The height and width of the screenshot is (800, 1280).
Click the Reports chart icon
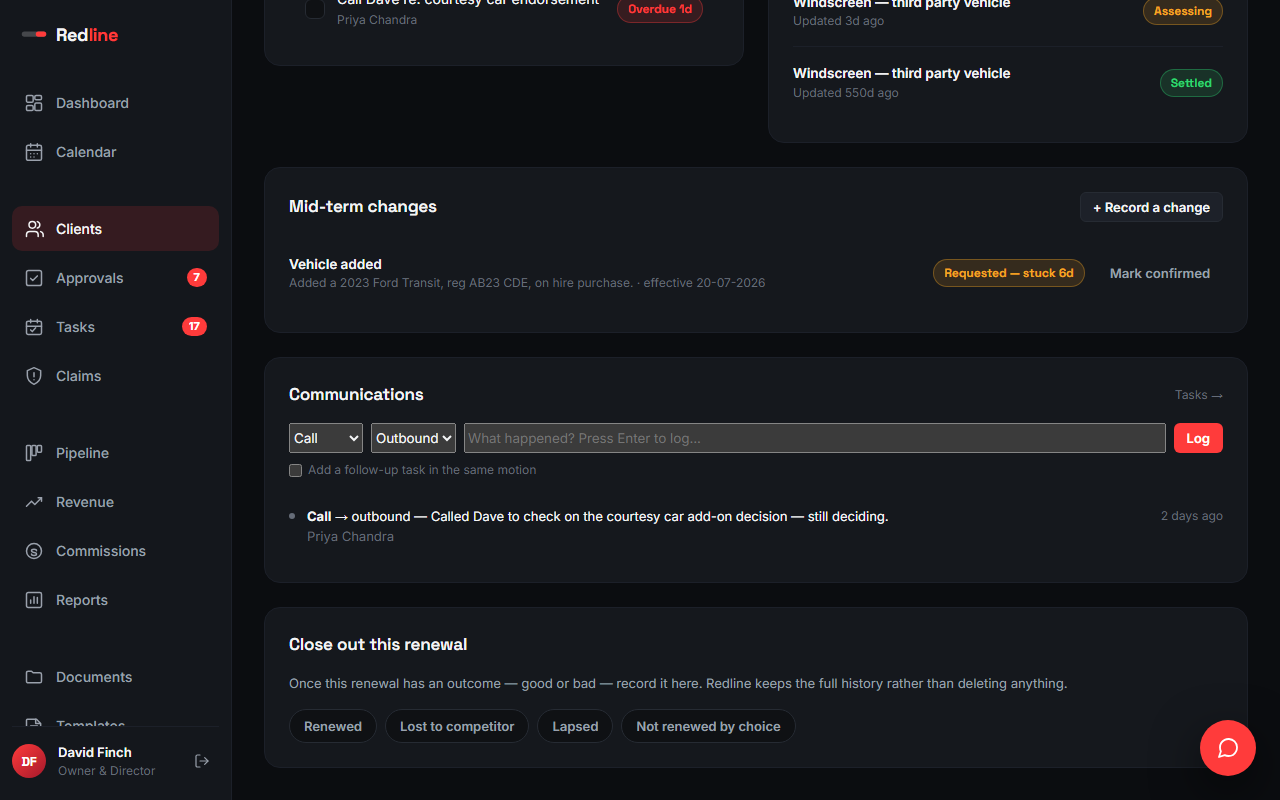coord(34,600)
